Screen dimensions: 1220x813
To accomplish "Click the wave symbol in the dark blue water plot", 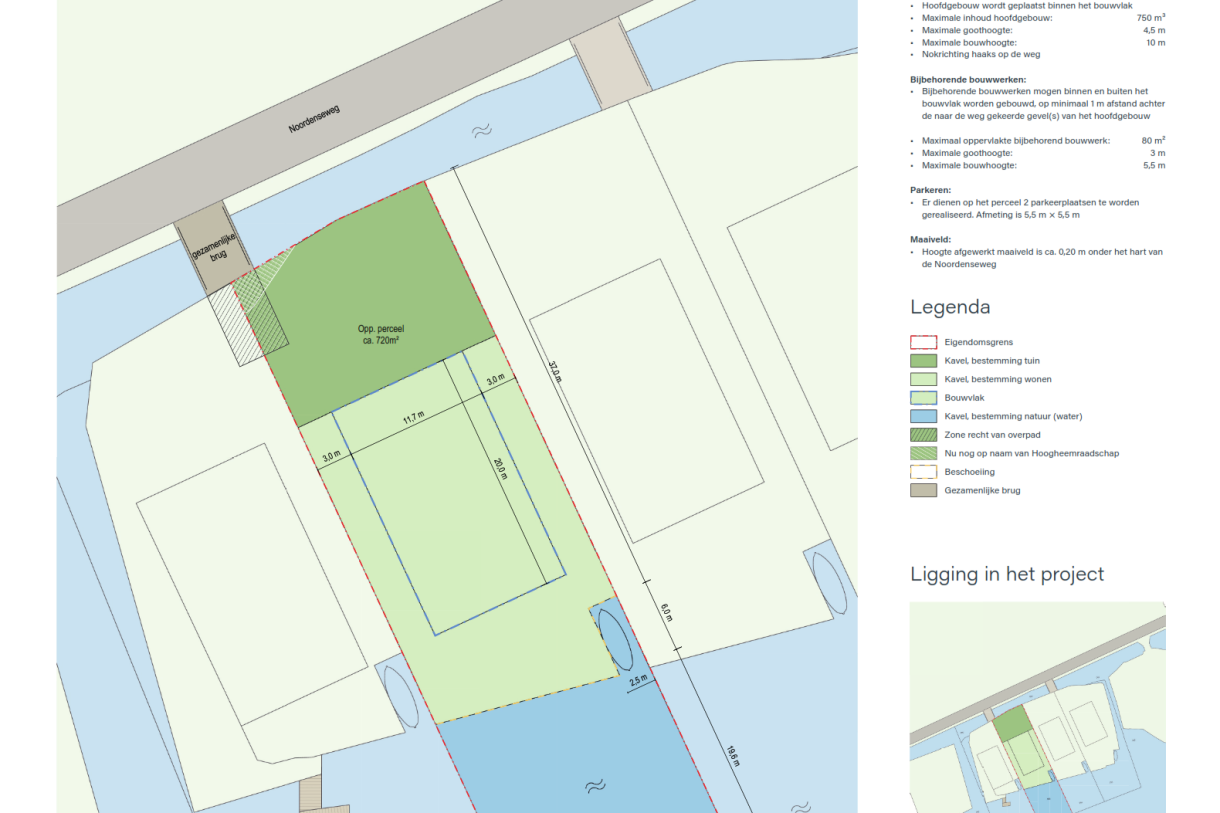I will point(595,786).
